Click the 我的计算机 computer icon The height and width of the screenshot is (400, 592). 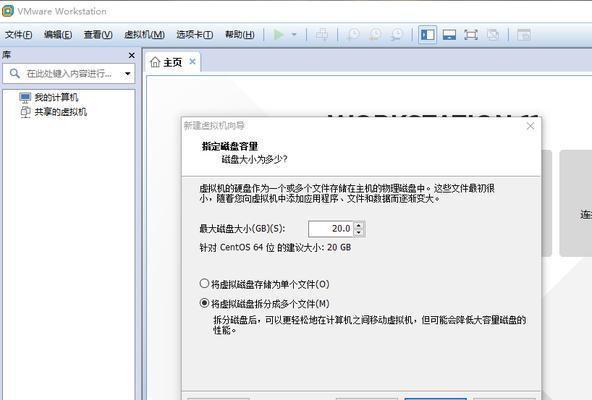coord(25,98)
